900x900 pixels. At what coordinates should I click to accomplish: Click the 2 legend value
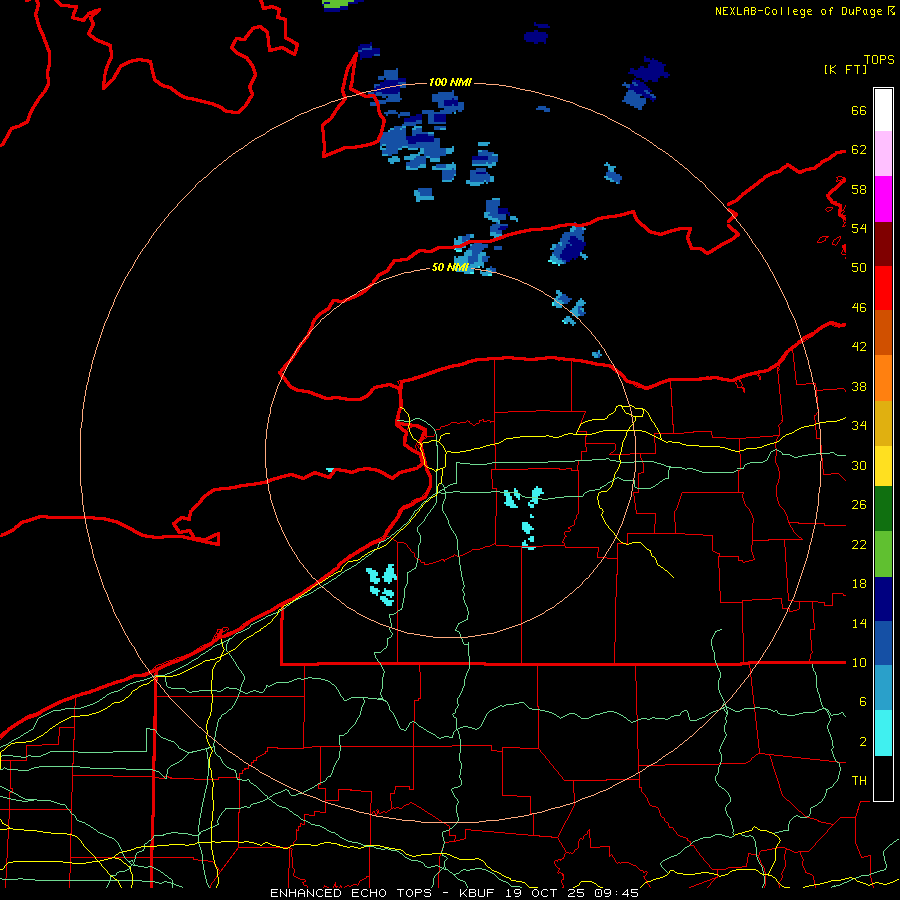coord(863,742)
